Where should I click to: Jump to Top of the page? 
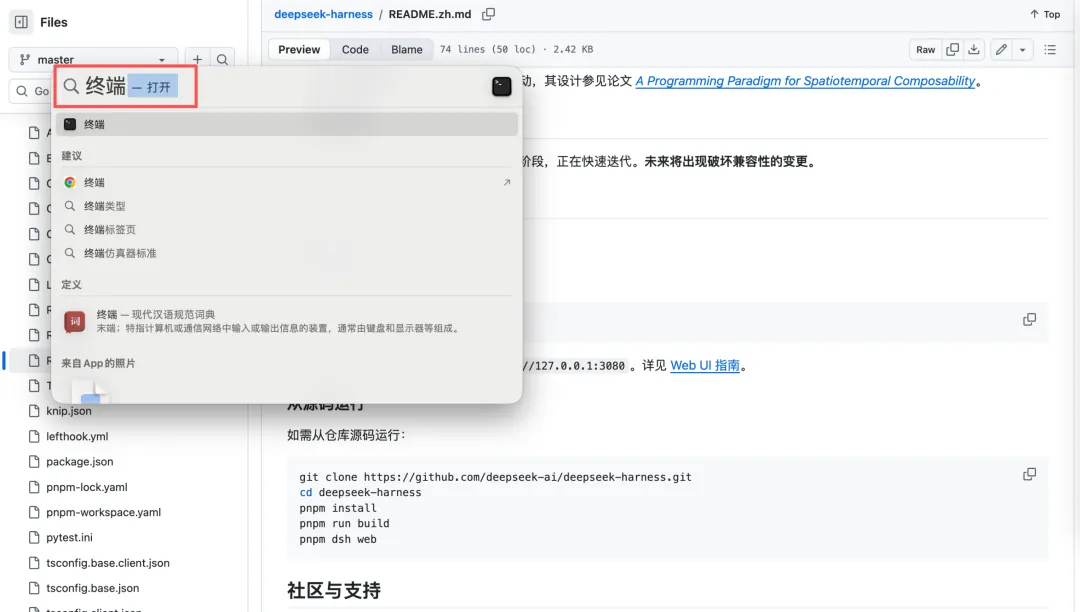click(x=1045, y=14)
